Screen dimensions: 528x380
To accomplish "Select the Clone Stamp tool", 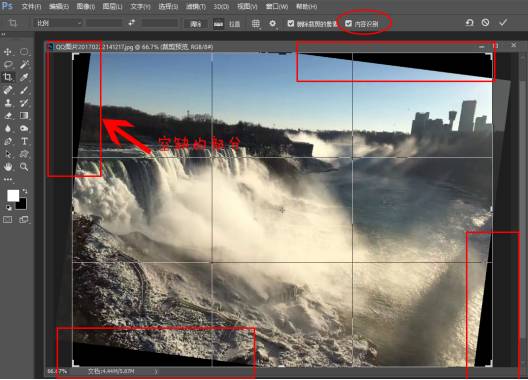I will click(7, 103).
